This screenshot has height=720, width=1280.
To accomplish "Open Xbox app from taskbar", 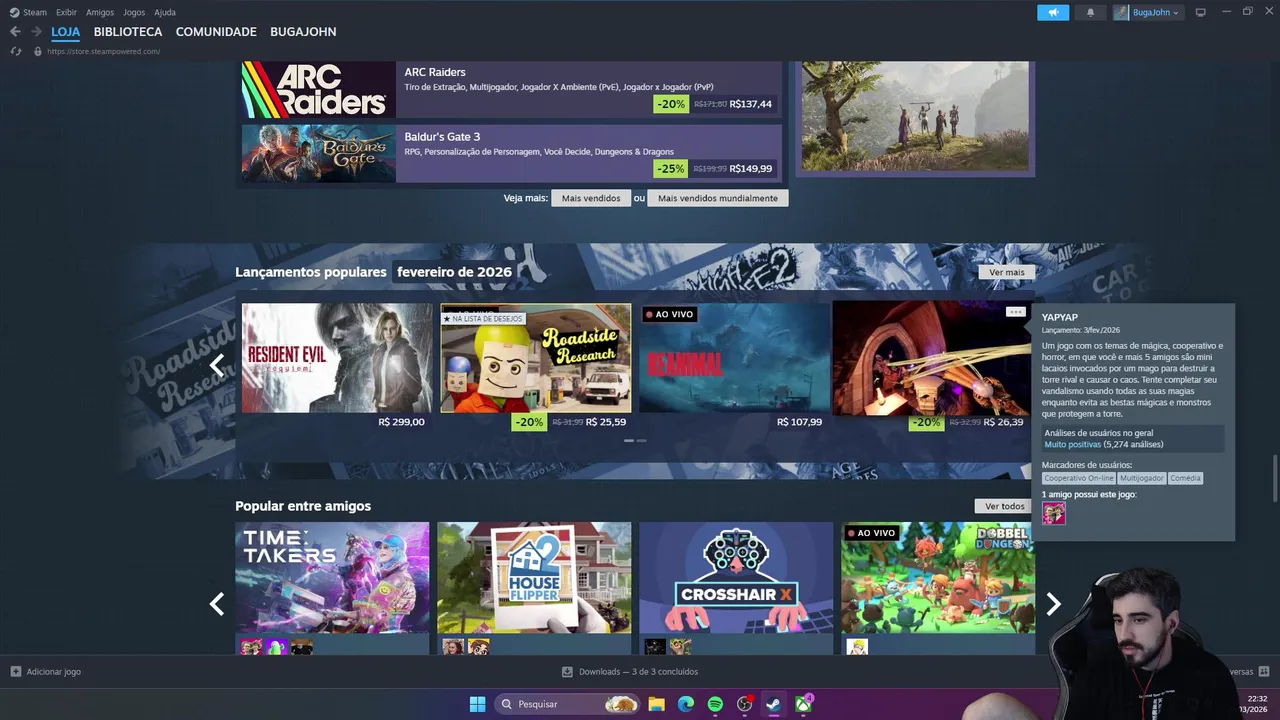I will point(803,704).
